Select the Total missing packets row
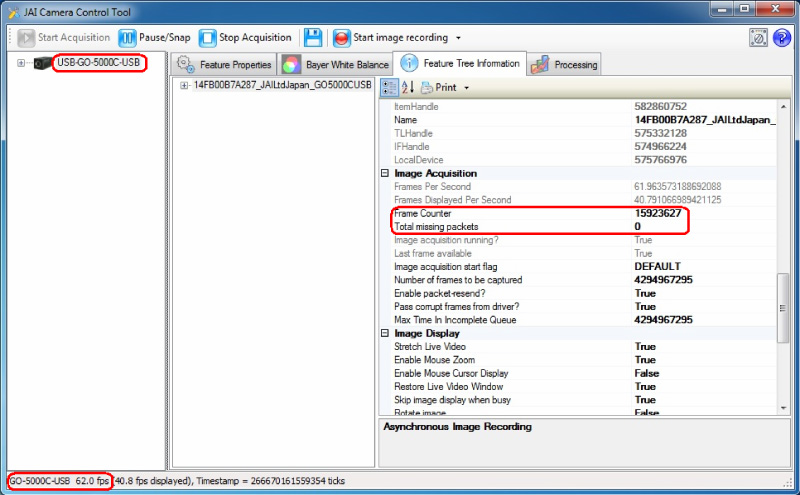The height and width of the screenshot is (495, 800). click(x=585, y=227)
